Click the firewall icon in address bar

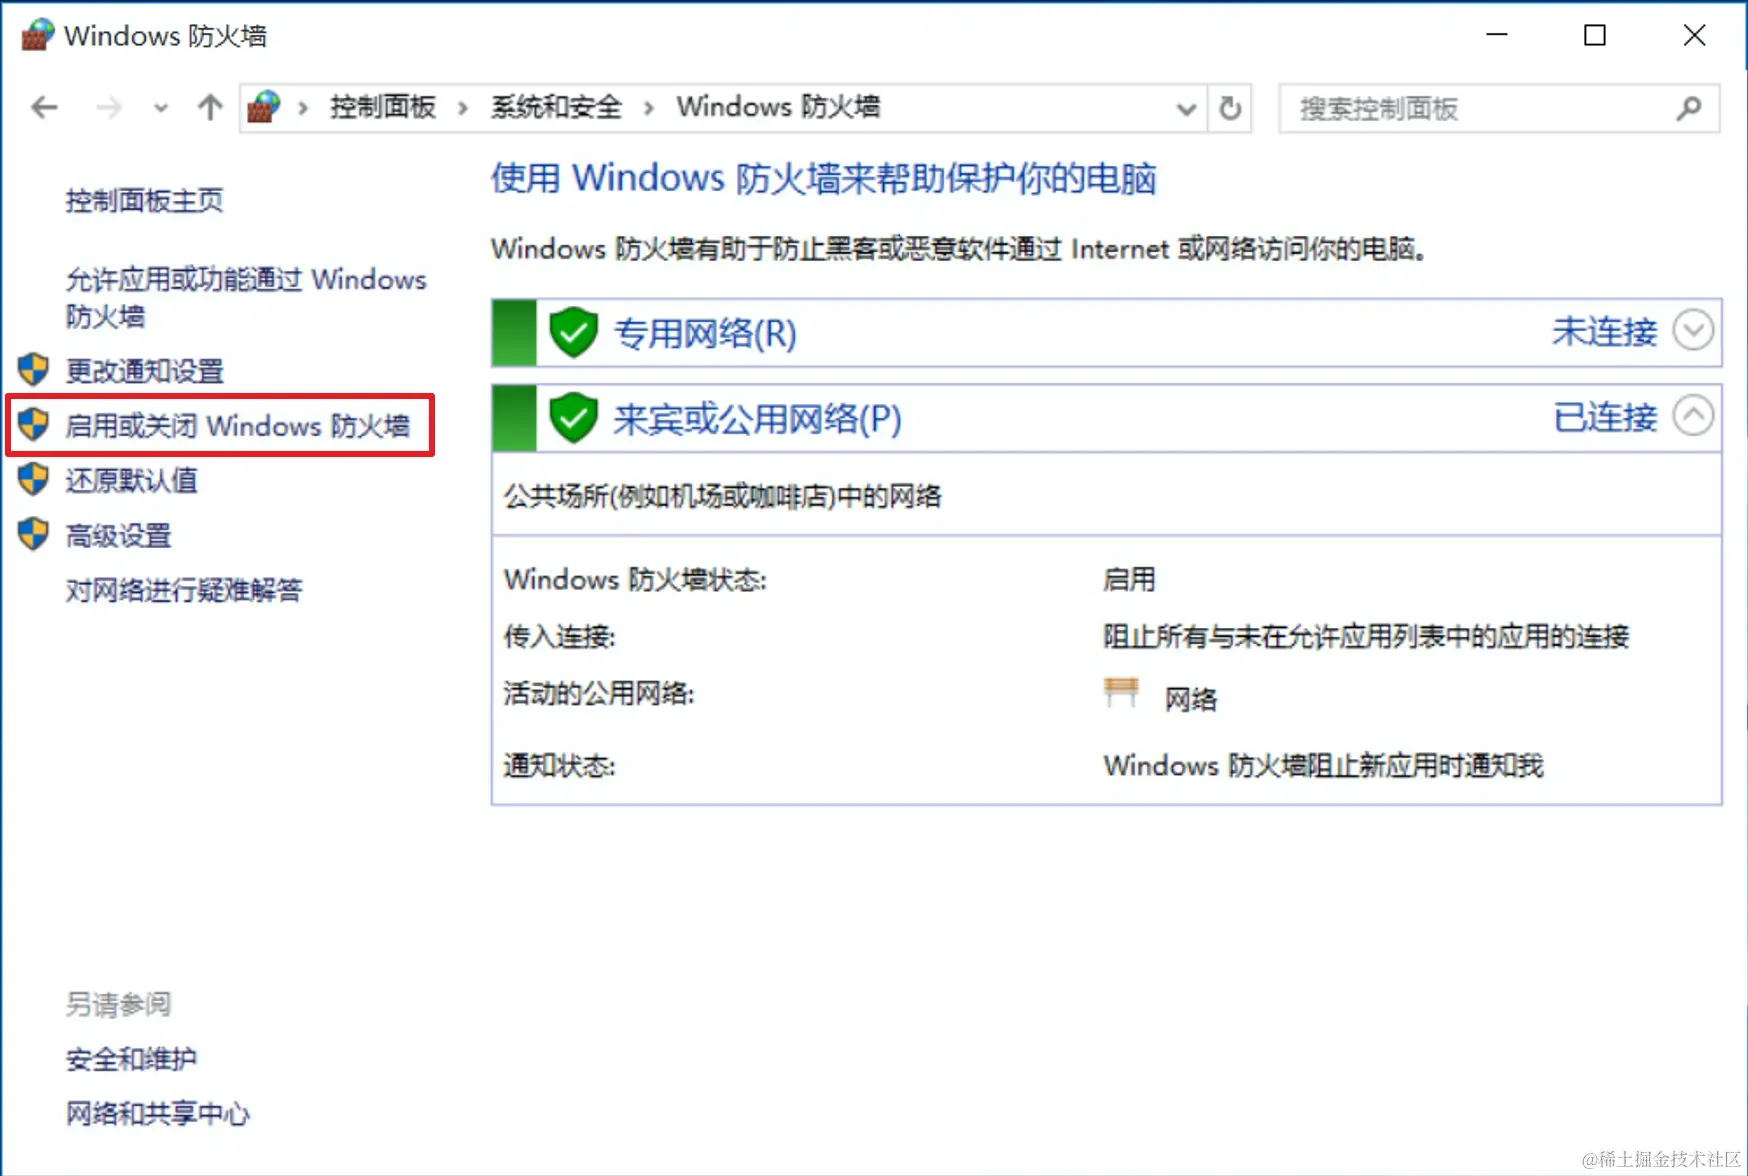coord(264,107)
